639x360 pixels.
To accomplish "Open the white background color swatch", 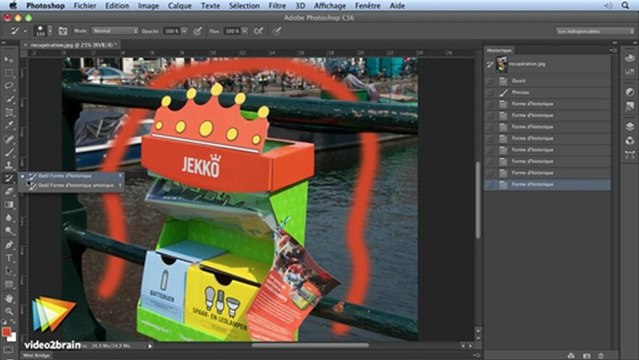I will point(12,338).
